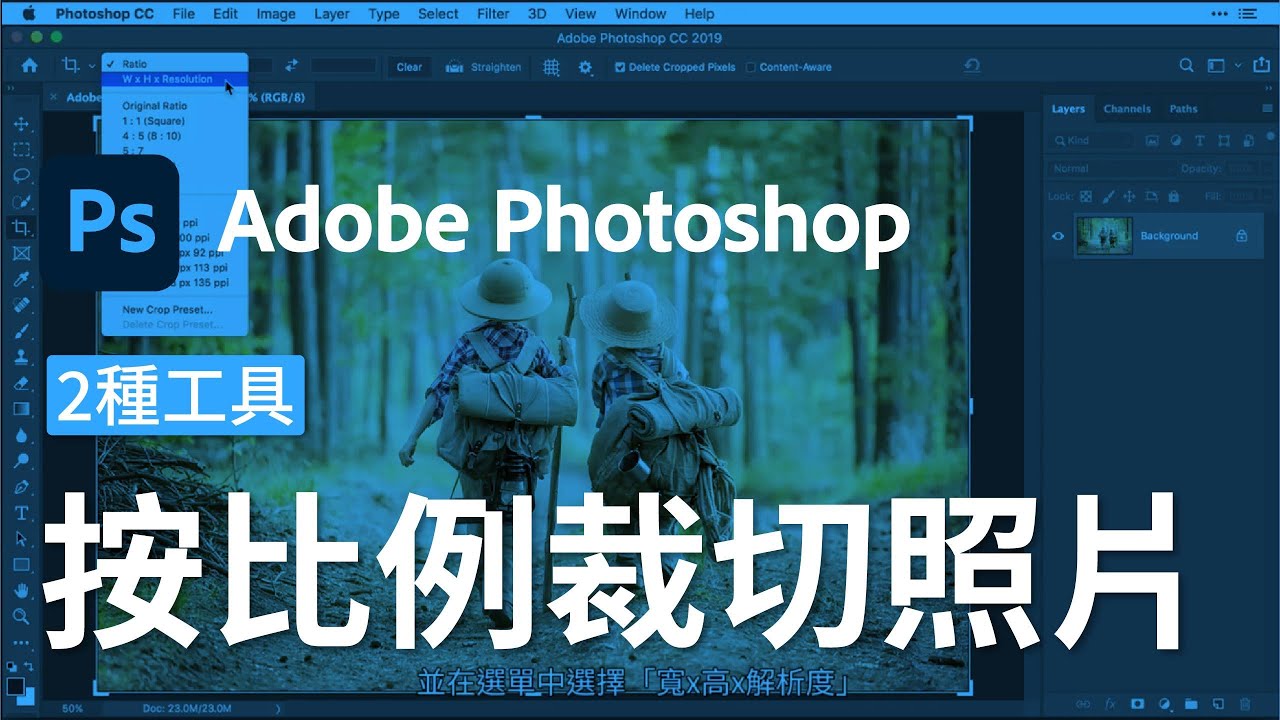Toggle smart object filter icon
1280x720 pixels.
[1247, 141]
